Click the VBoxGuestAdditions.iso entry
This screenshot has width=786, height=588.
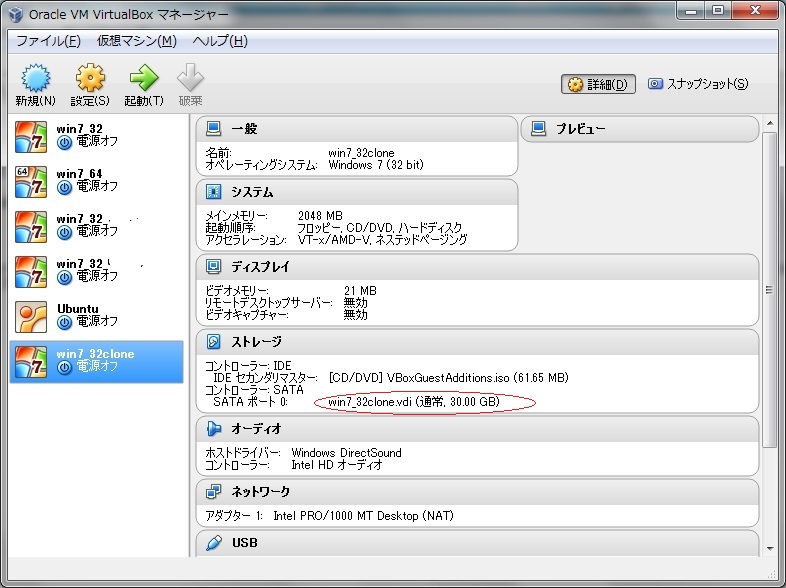[x=448, y=377]
